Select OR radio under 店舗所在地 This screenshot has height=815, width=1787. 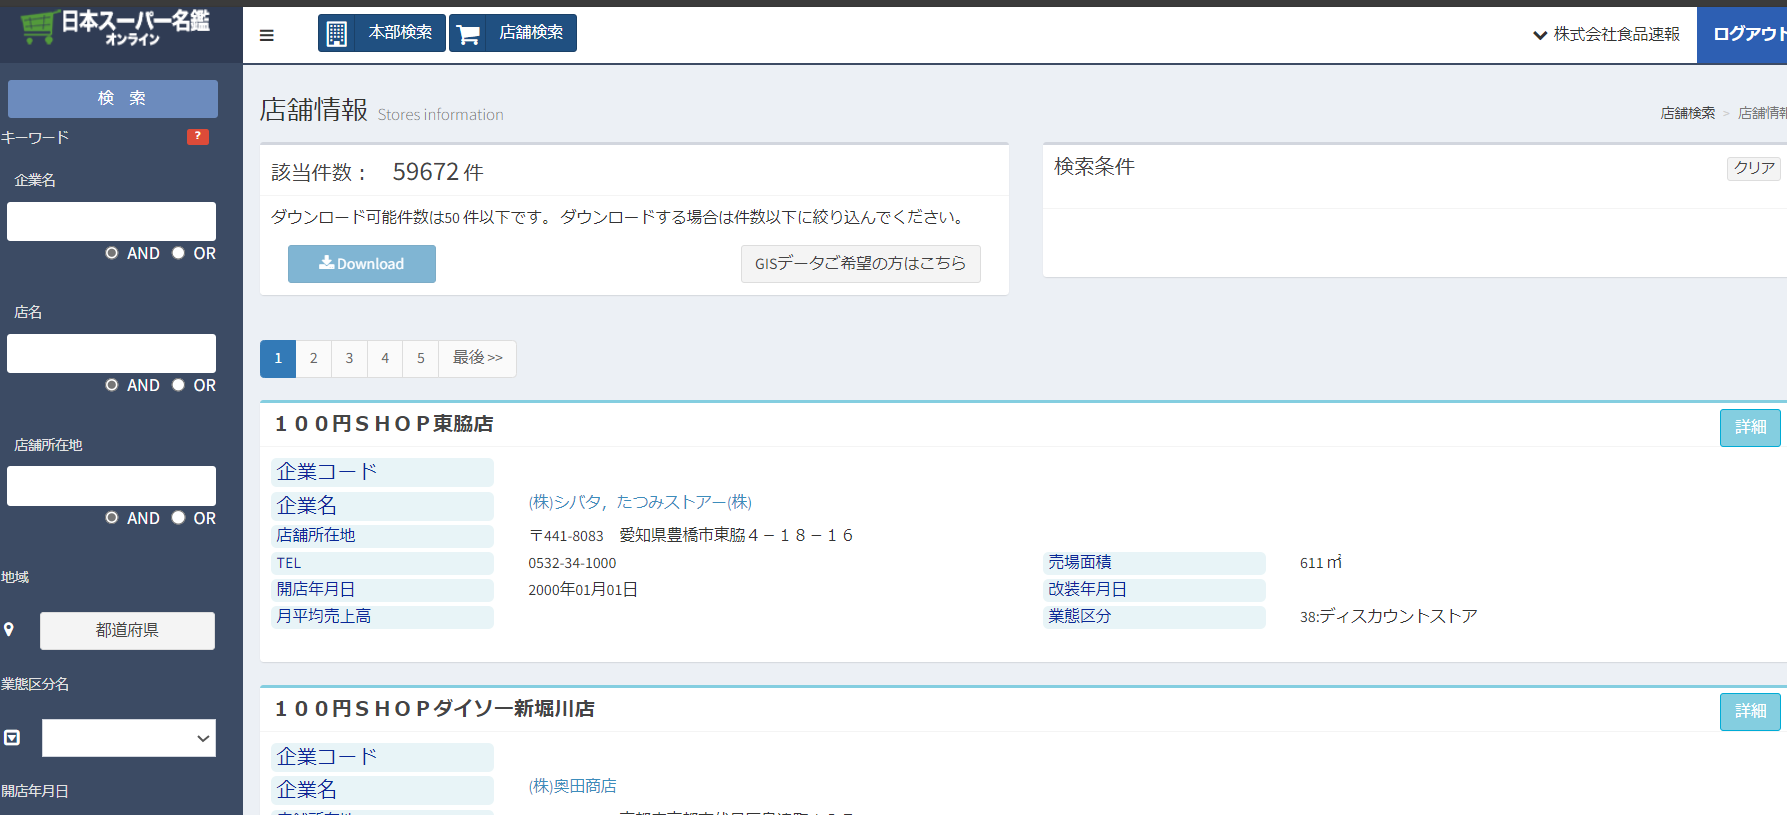pyautogui.click(x=179, y=518)
